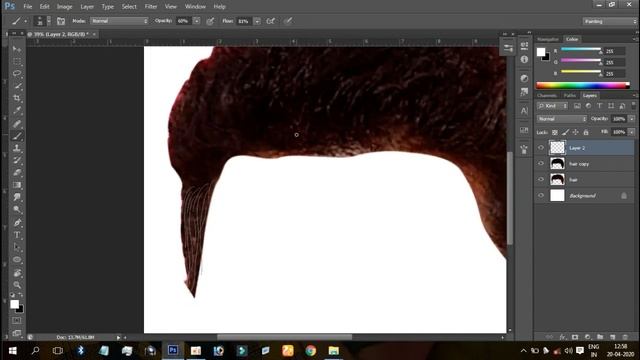Select the Background layer
The width and height of the screenshot is (640, 360).
(584, 196)
